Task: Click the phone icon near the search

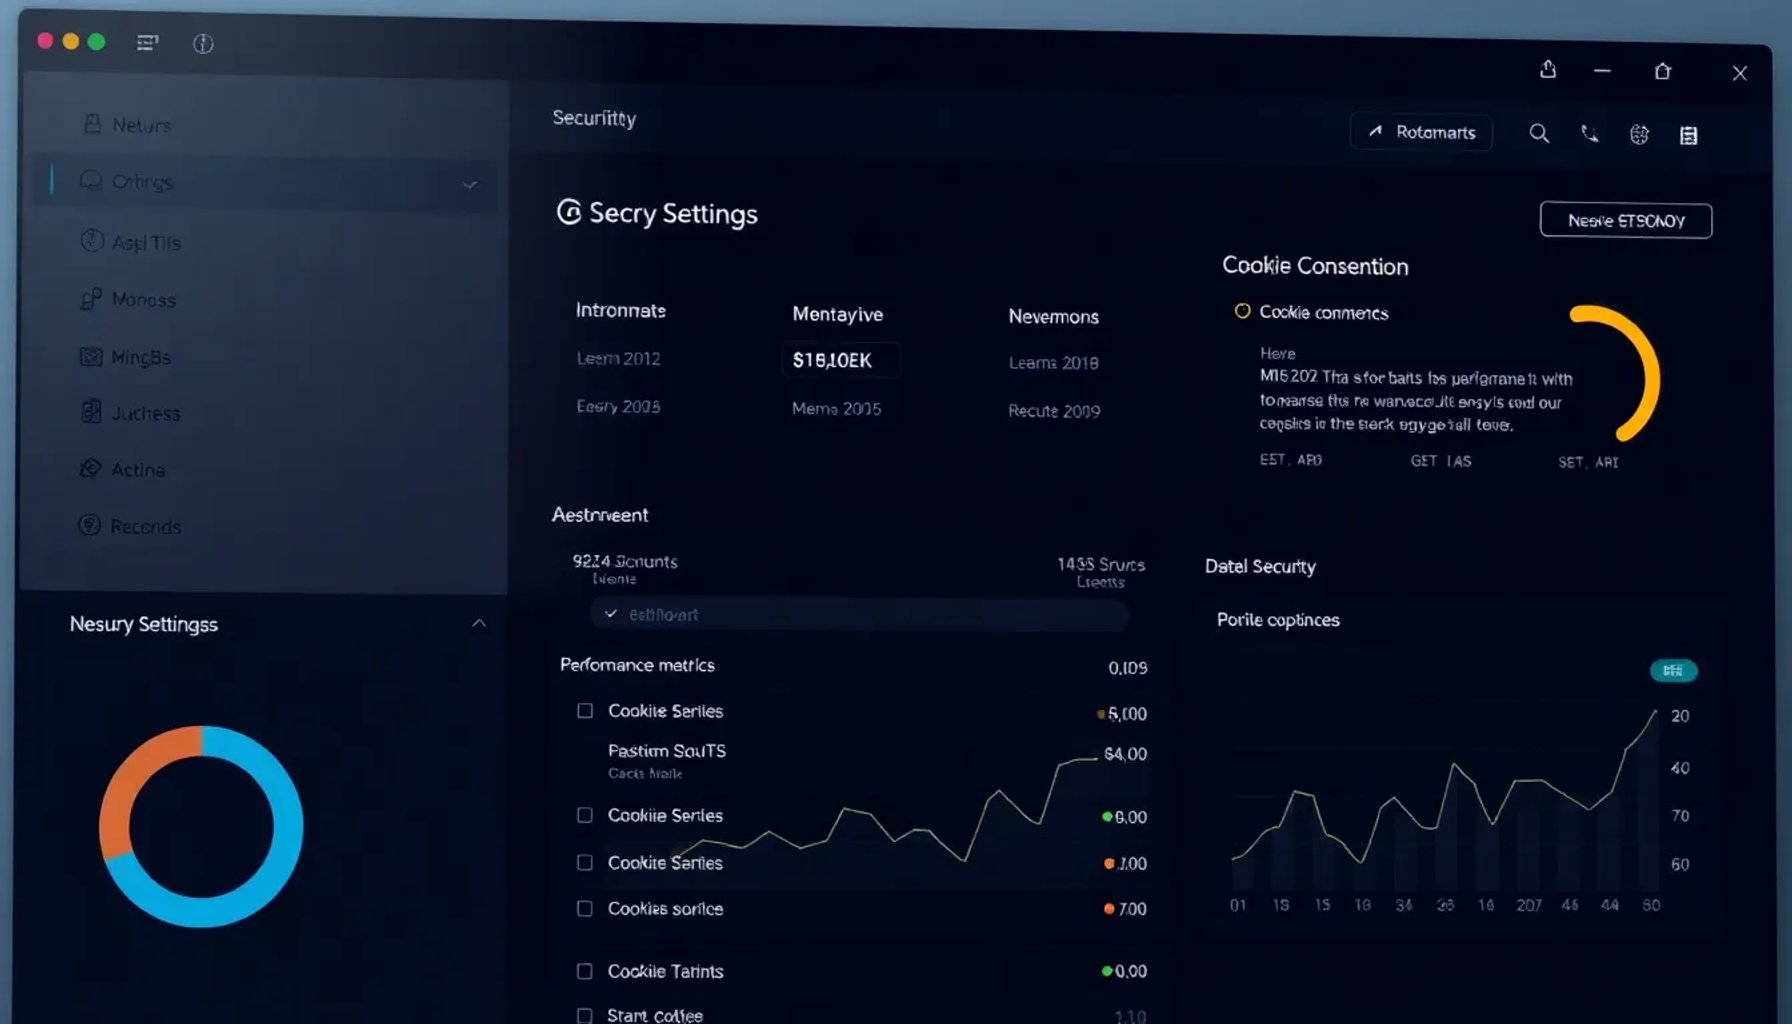Action: click(1590, 133)
